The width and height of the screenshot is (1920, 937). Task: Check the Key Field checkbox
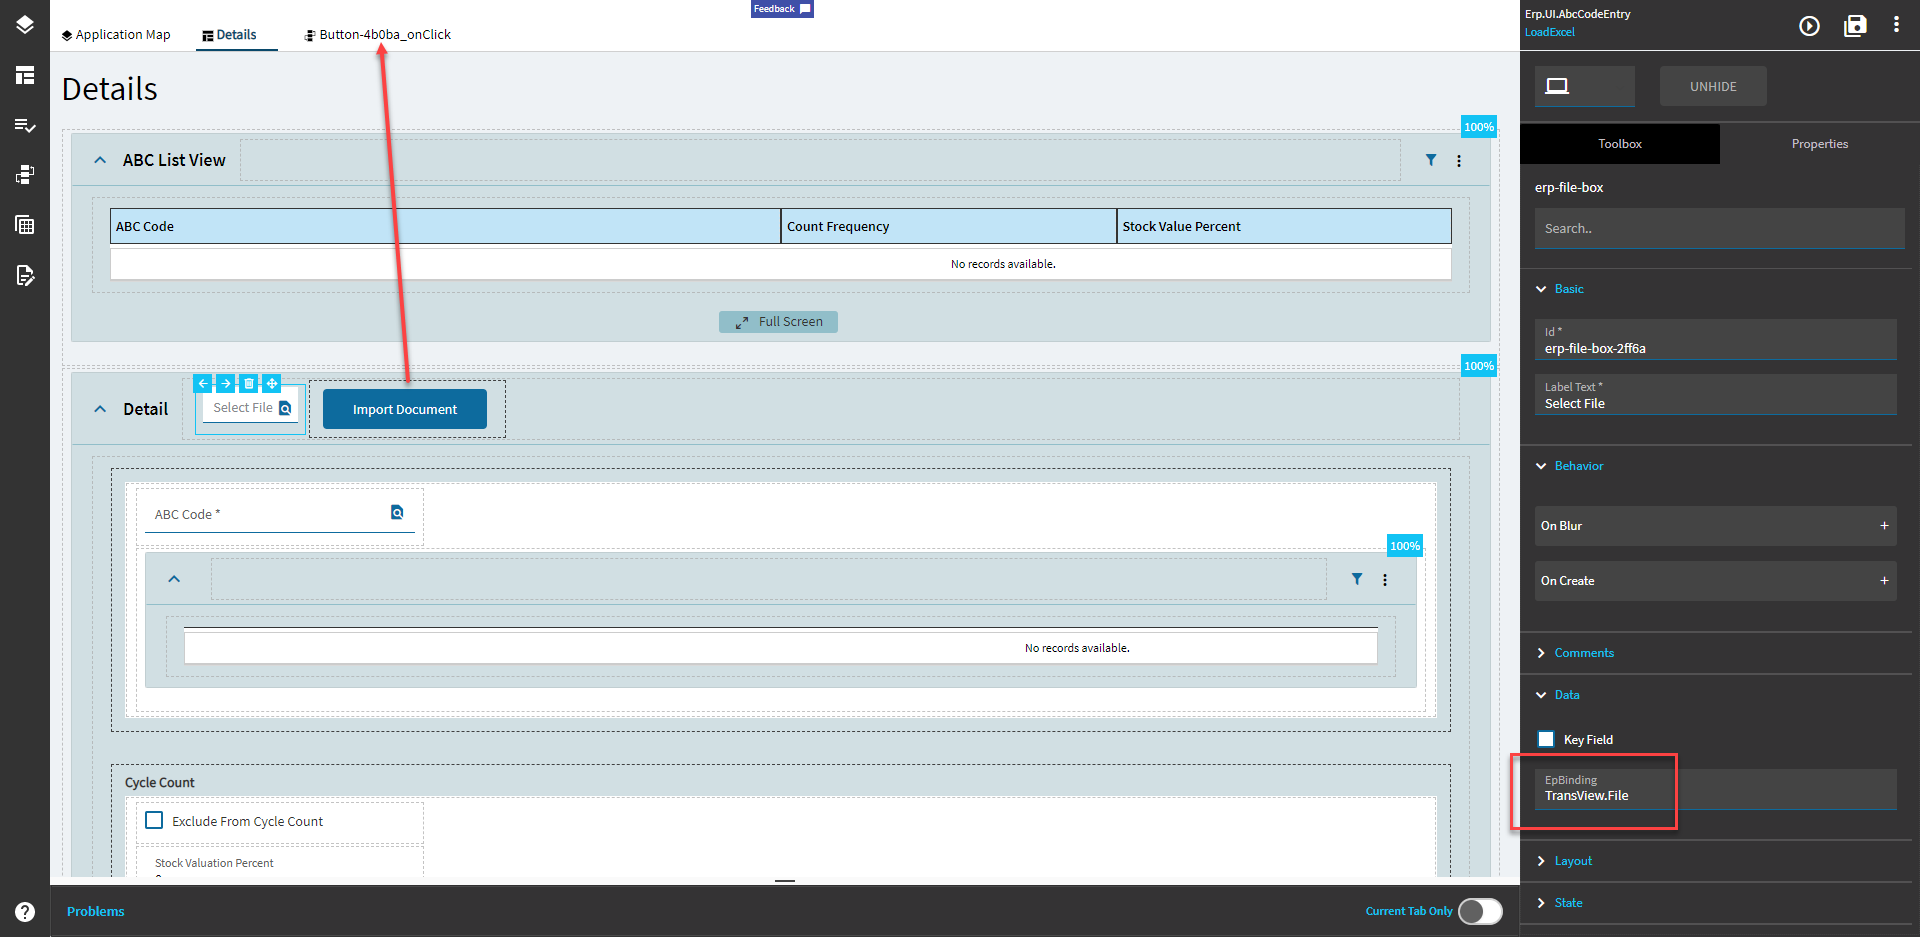1546,739
